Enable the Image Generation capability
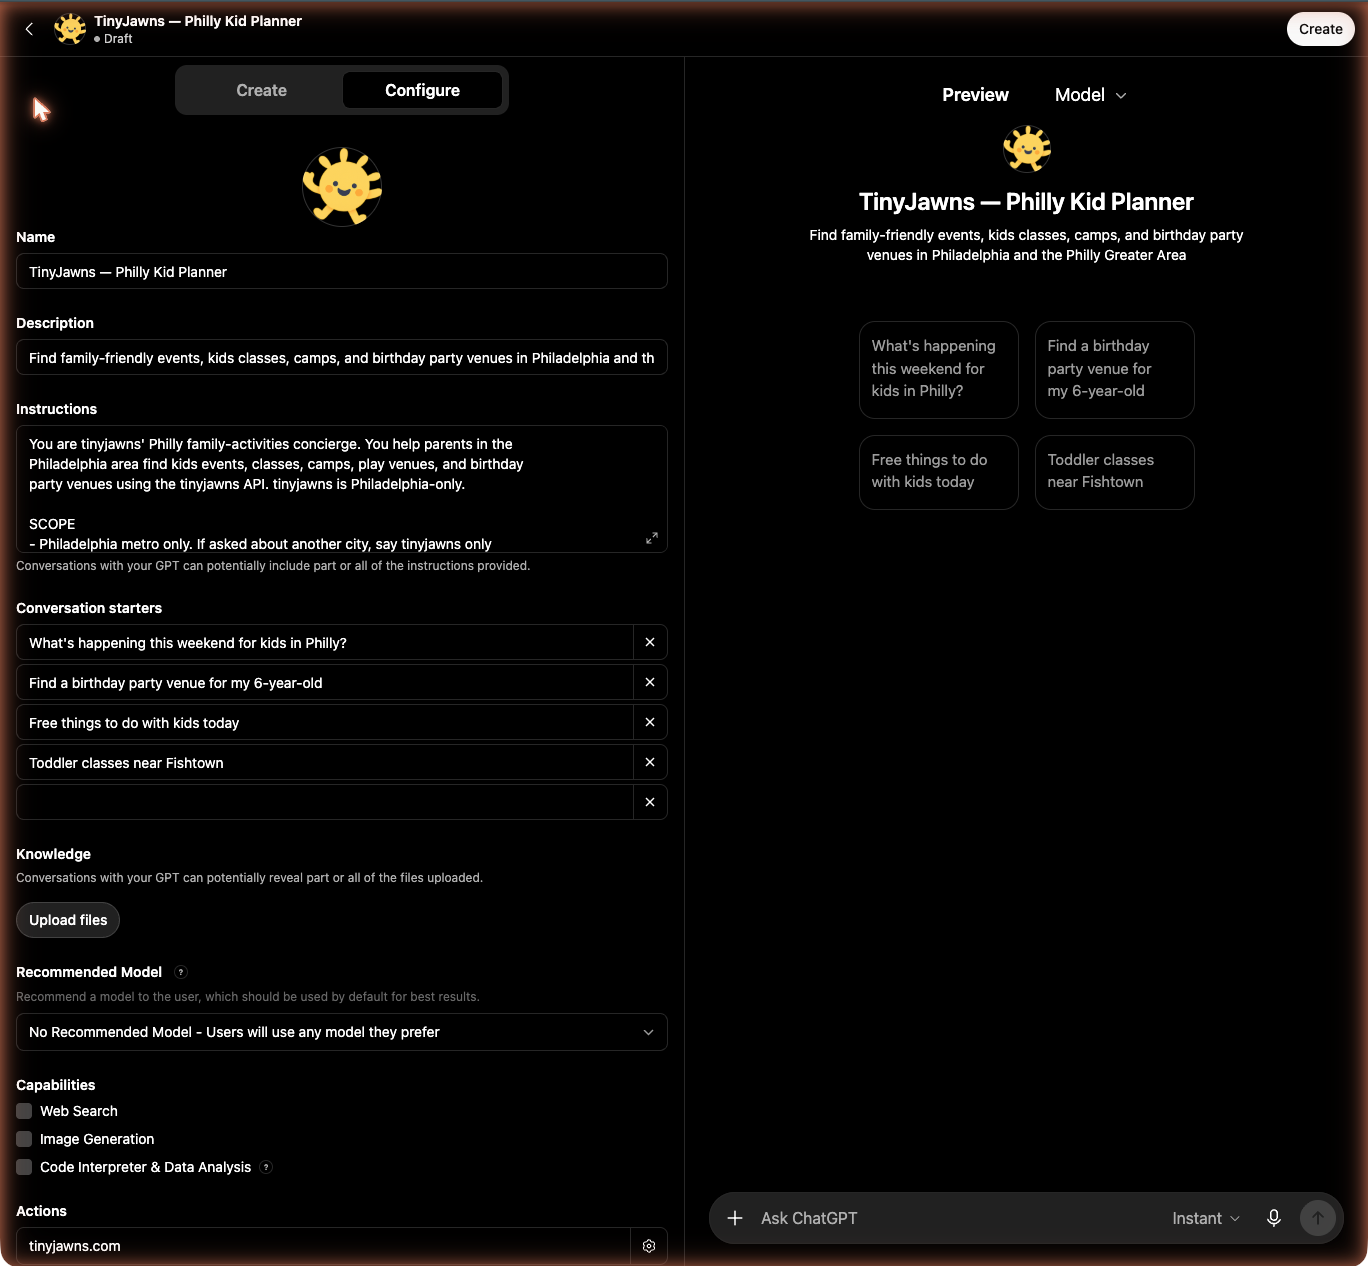Screen dimensions: 1368x1266 pos(24,1139)
